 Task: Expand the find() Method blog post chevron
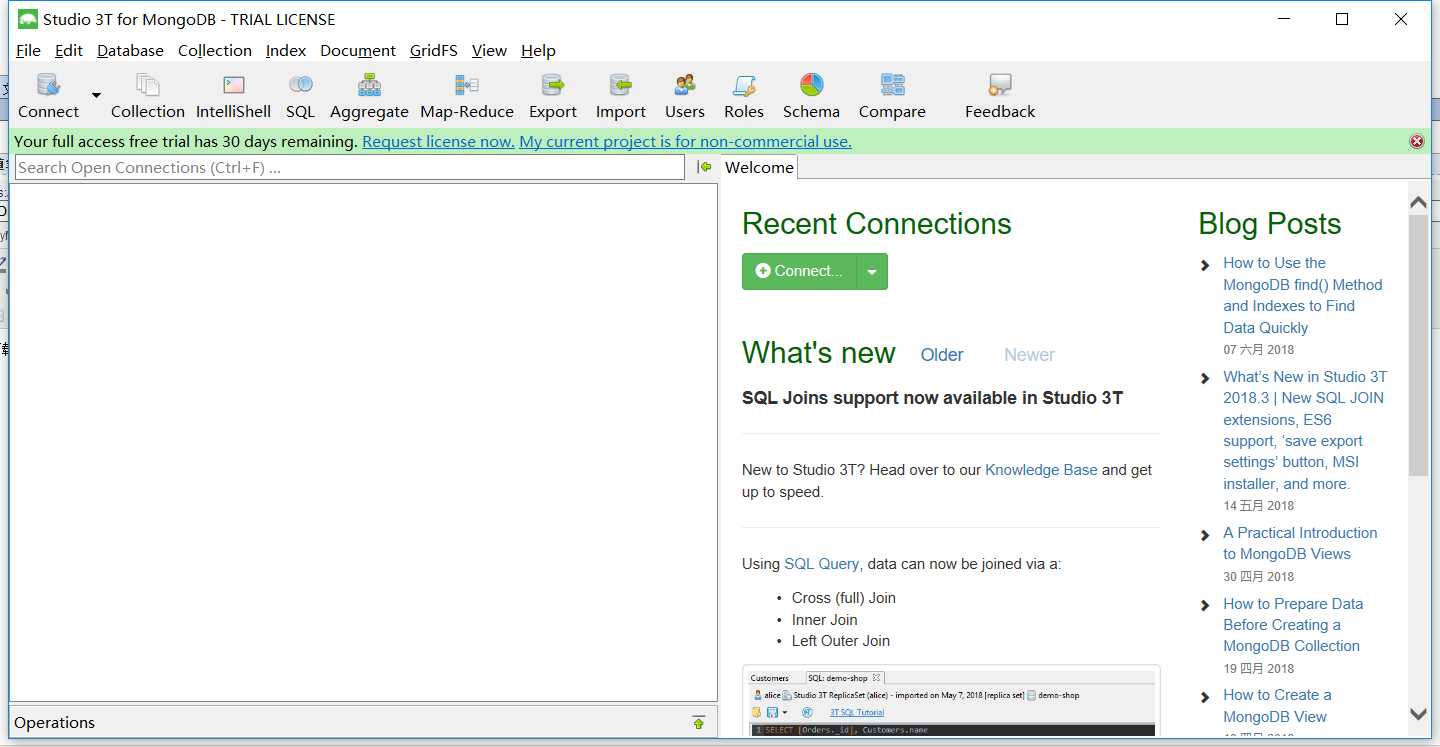click(x=1205, y=265)
